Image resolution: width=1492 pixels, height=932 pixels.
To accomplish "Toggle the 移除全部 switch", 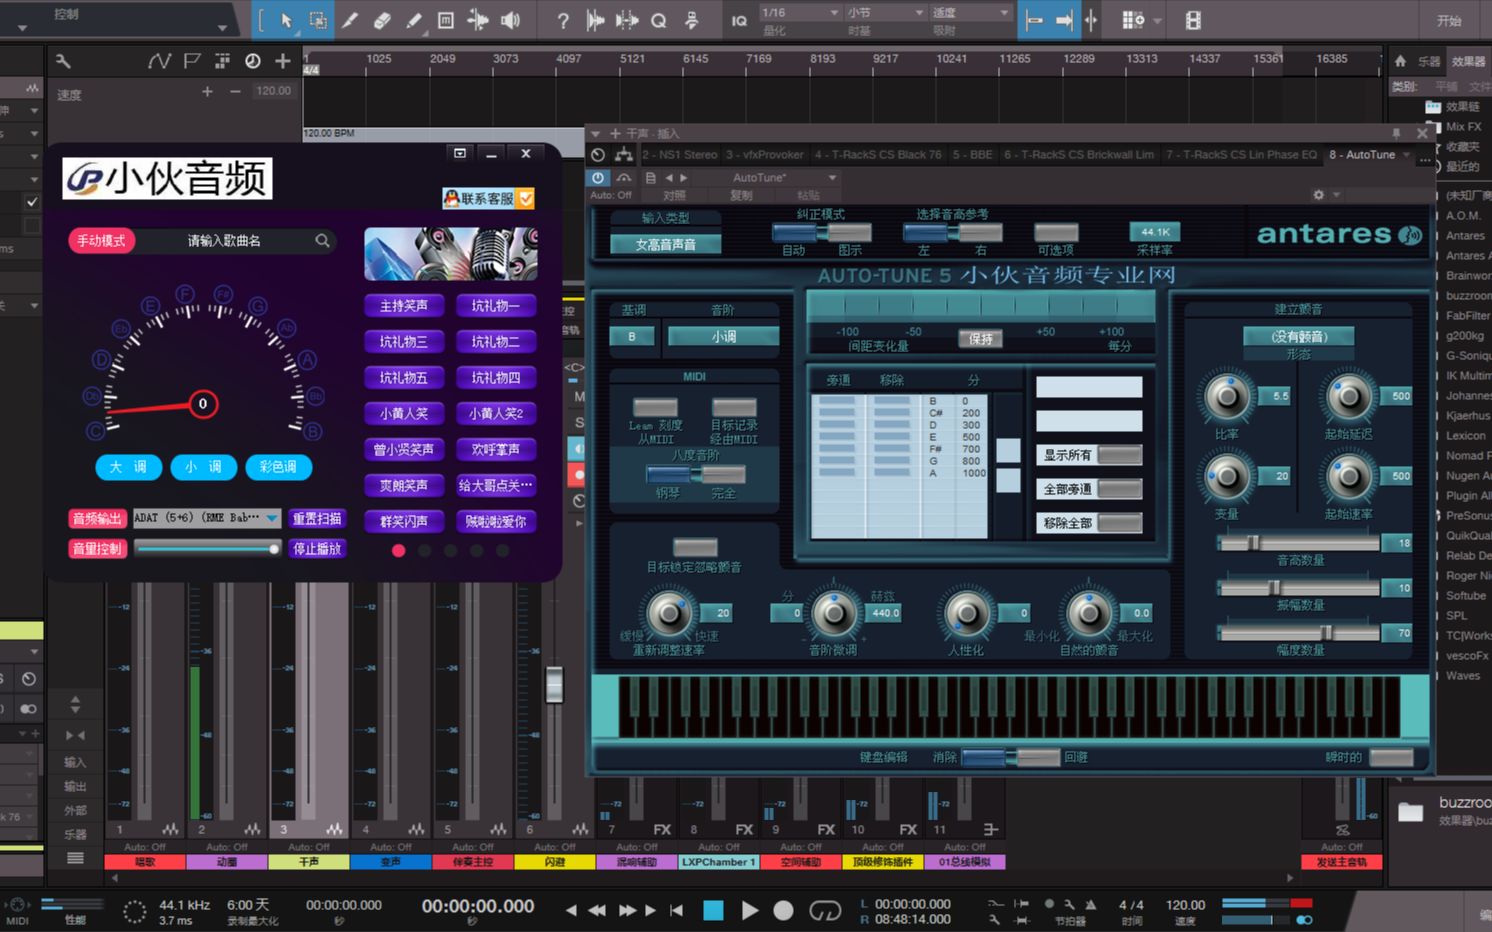I will (x=1119, y=523).
